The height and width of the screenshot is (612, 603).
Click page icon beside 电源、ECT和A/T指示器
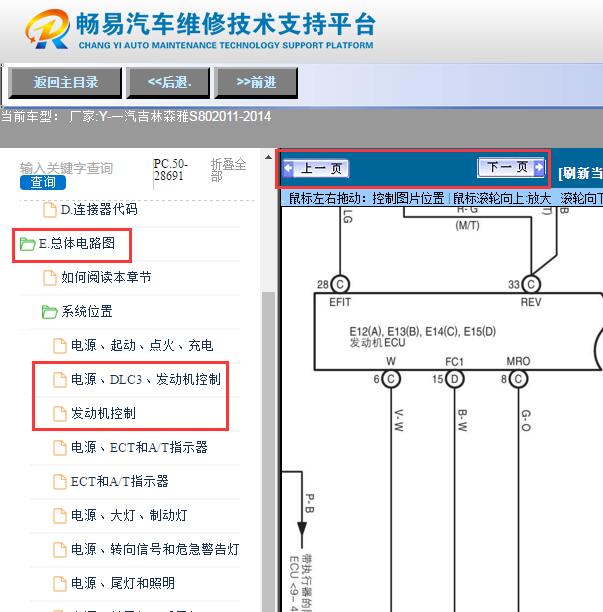59,448
